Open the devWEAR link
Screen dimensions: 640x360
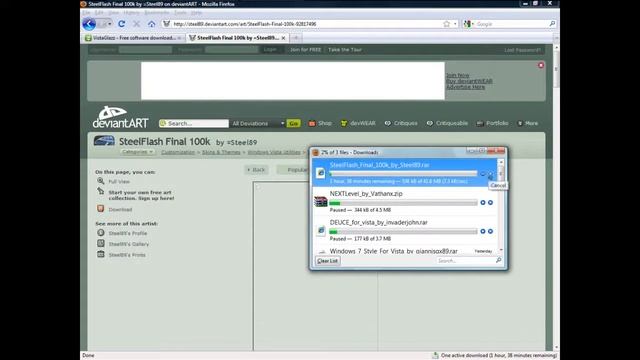[358, 123]
